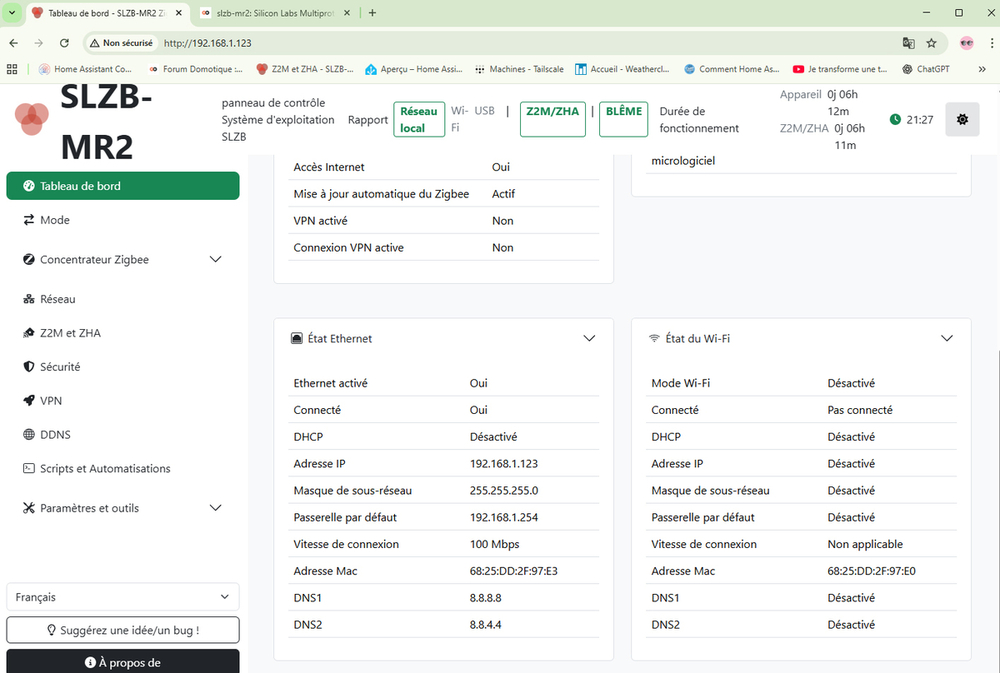
Task: Click the Concentrateur Zigbee icon
Action: (29, 260)
